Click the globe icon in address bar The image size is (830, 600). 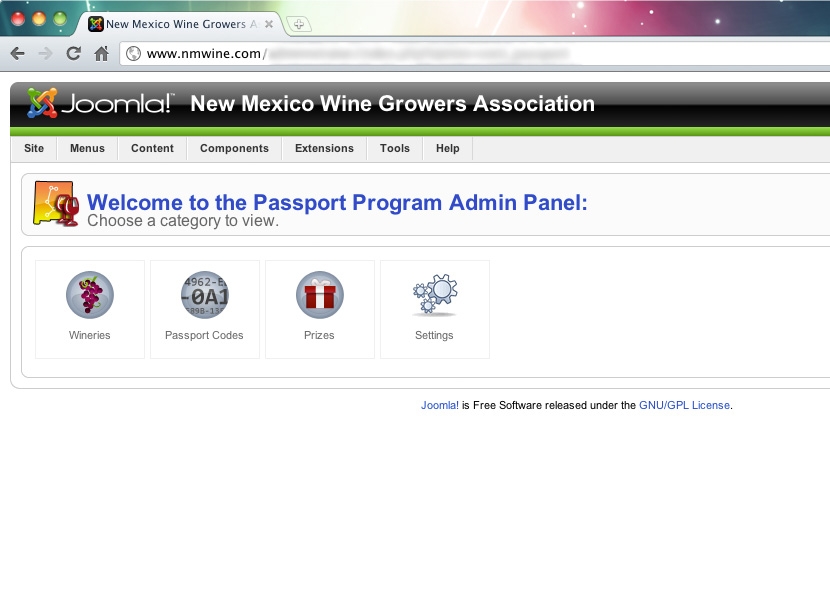pyautogui.click(x=133, y=53)
